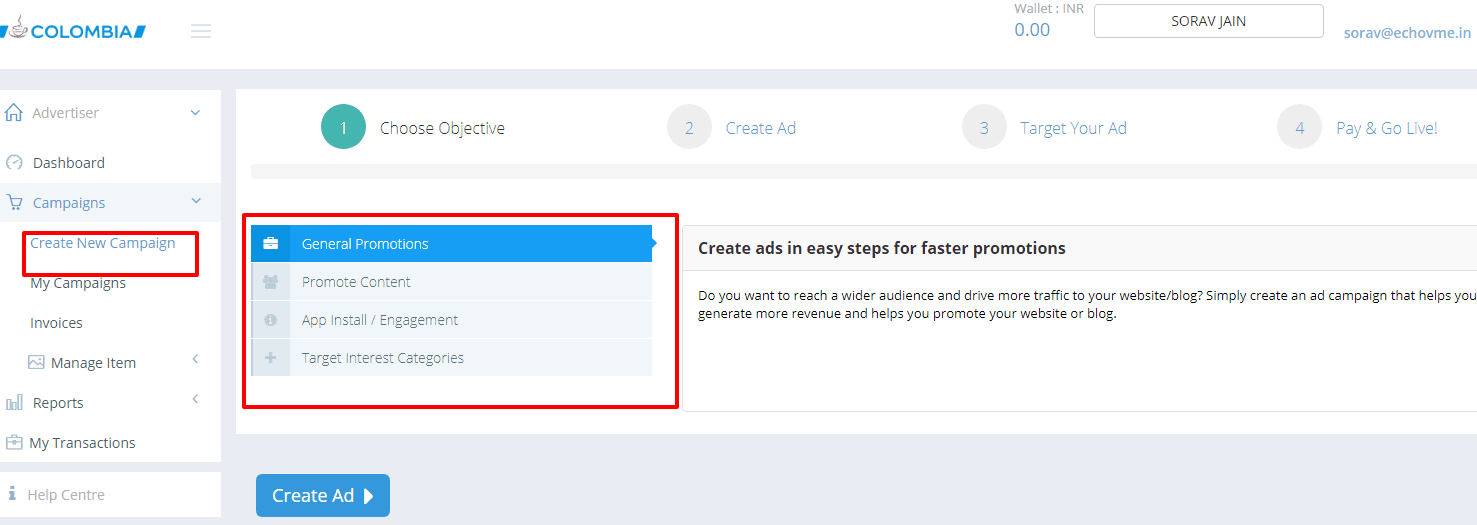Open My Campaigns

[x=78, y=283]
